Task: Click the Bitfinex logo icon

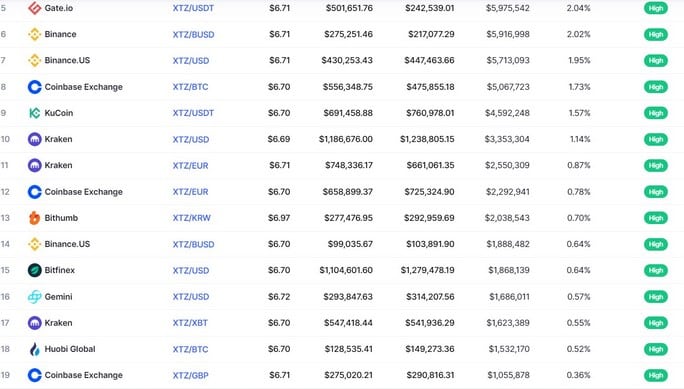Action: [34, 270]
